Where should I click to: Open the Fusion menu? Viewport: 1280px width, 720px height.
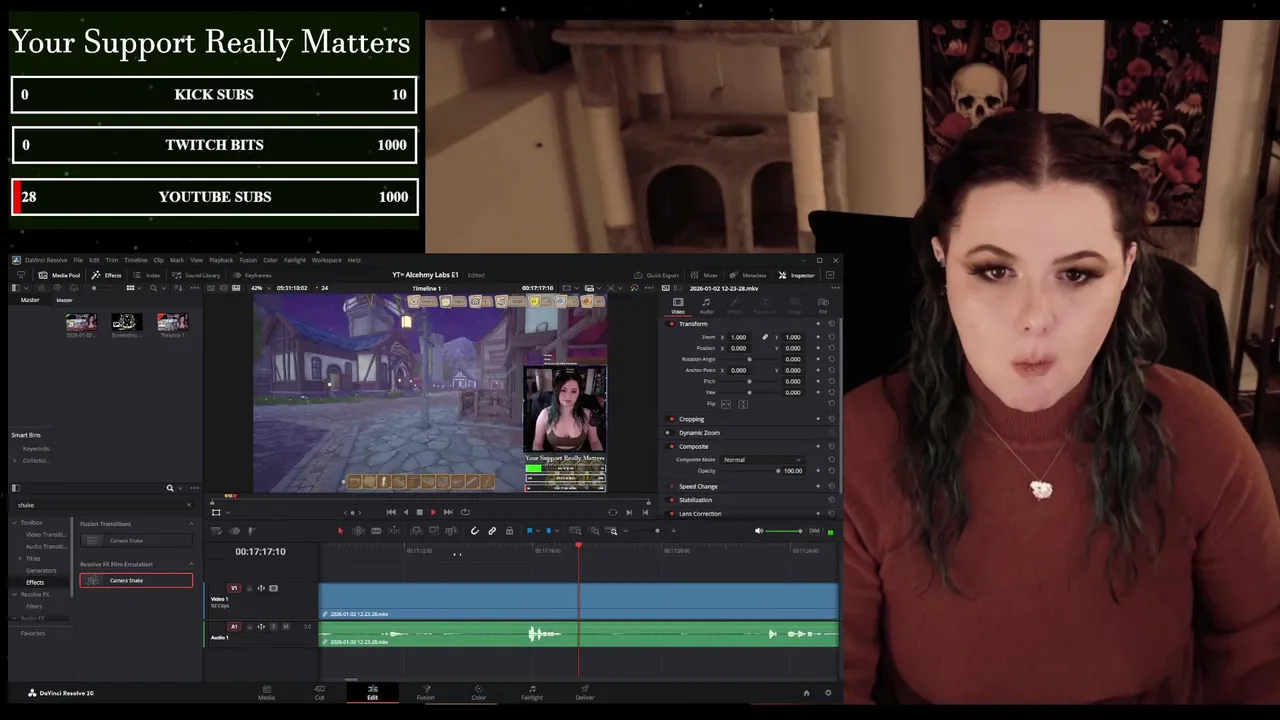tap(248, 260)
